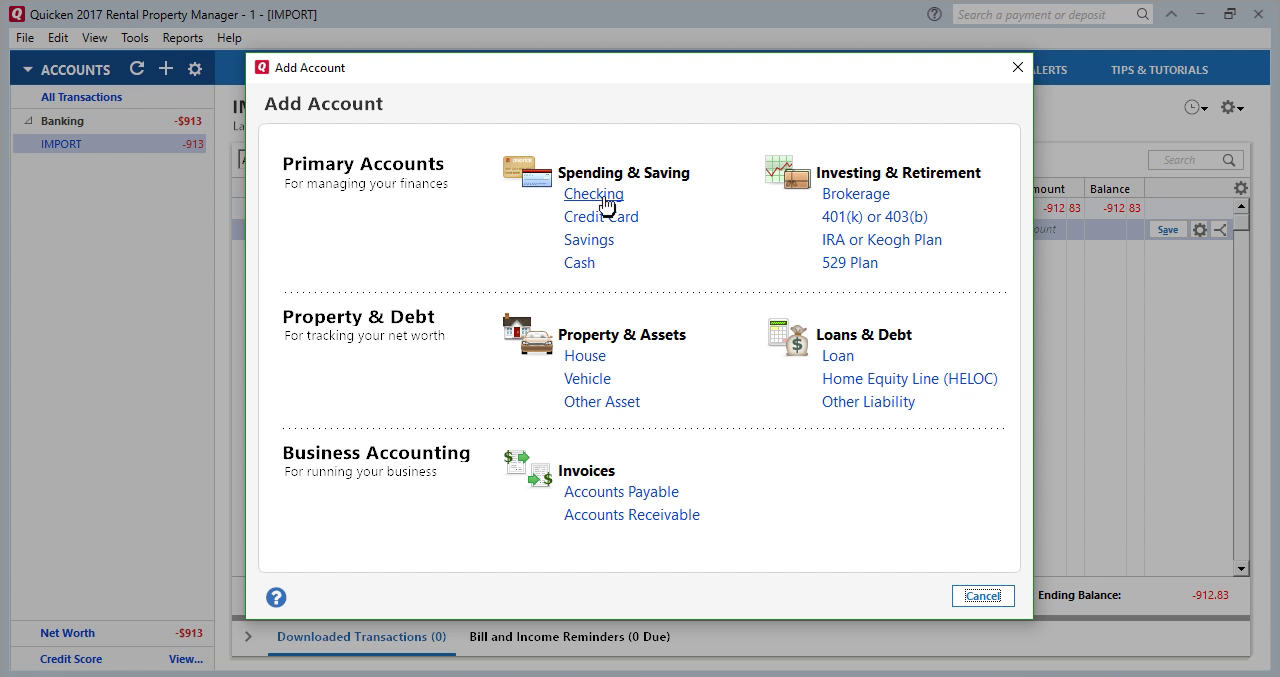The height and width of the screenshot is (677, 1280).
Task: Click the register search magnifier icon
Action: [x=1229, y=160]
